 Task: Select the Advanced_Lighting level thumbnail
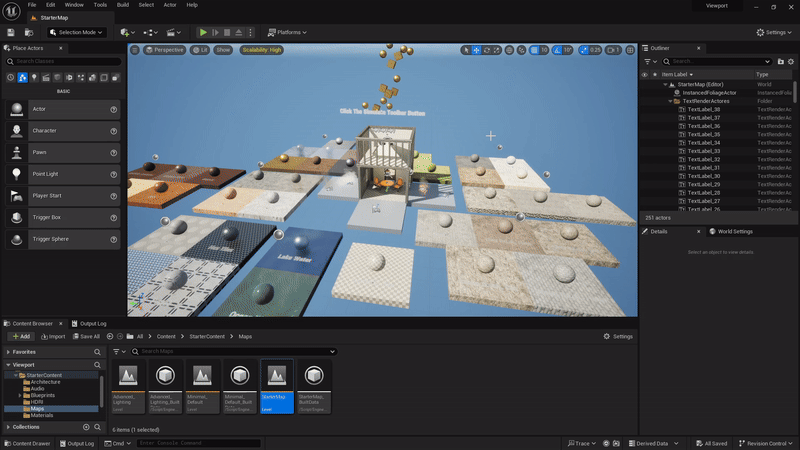(x=128, y=386)
